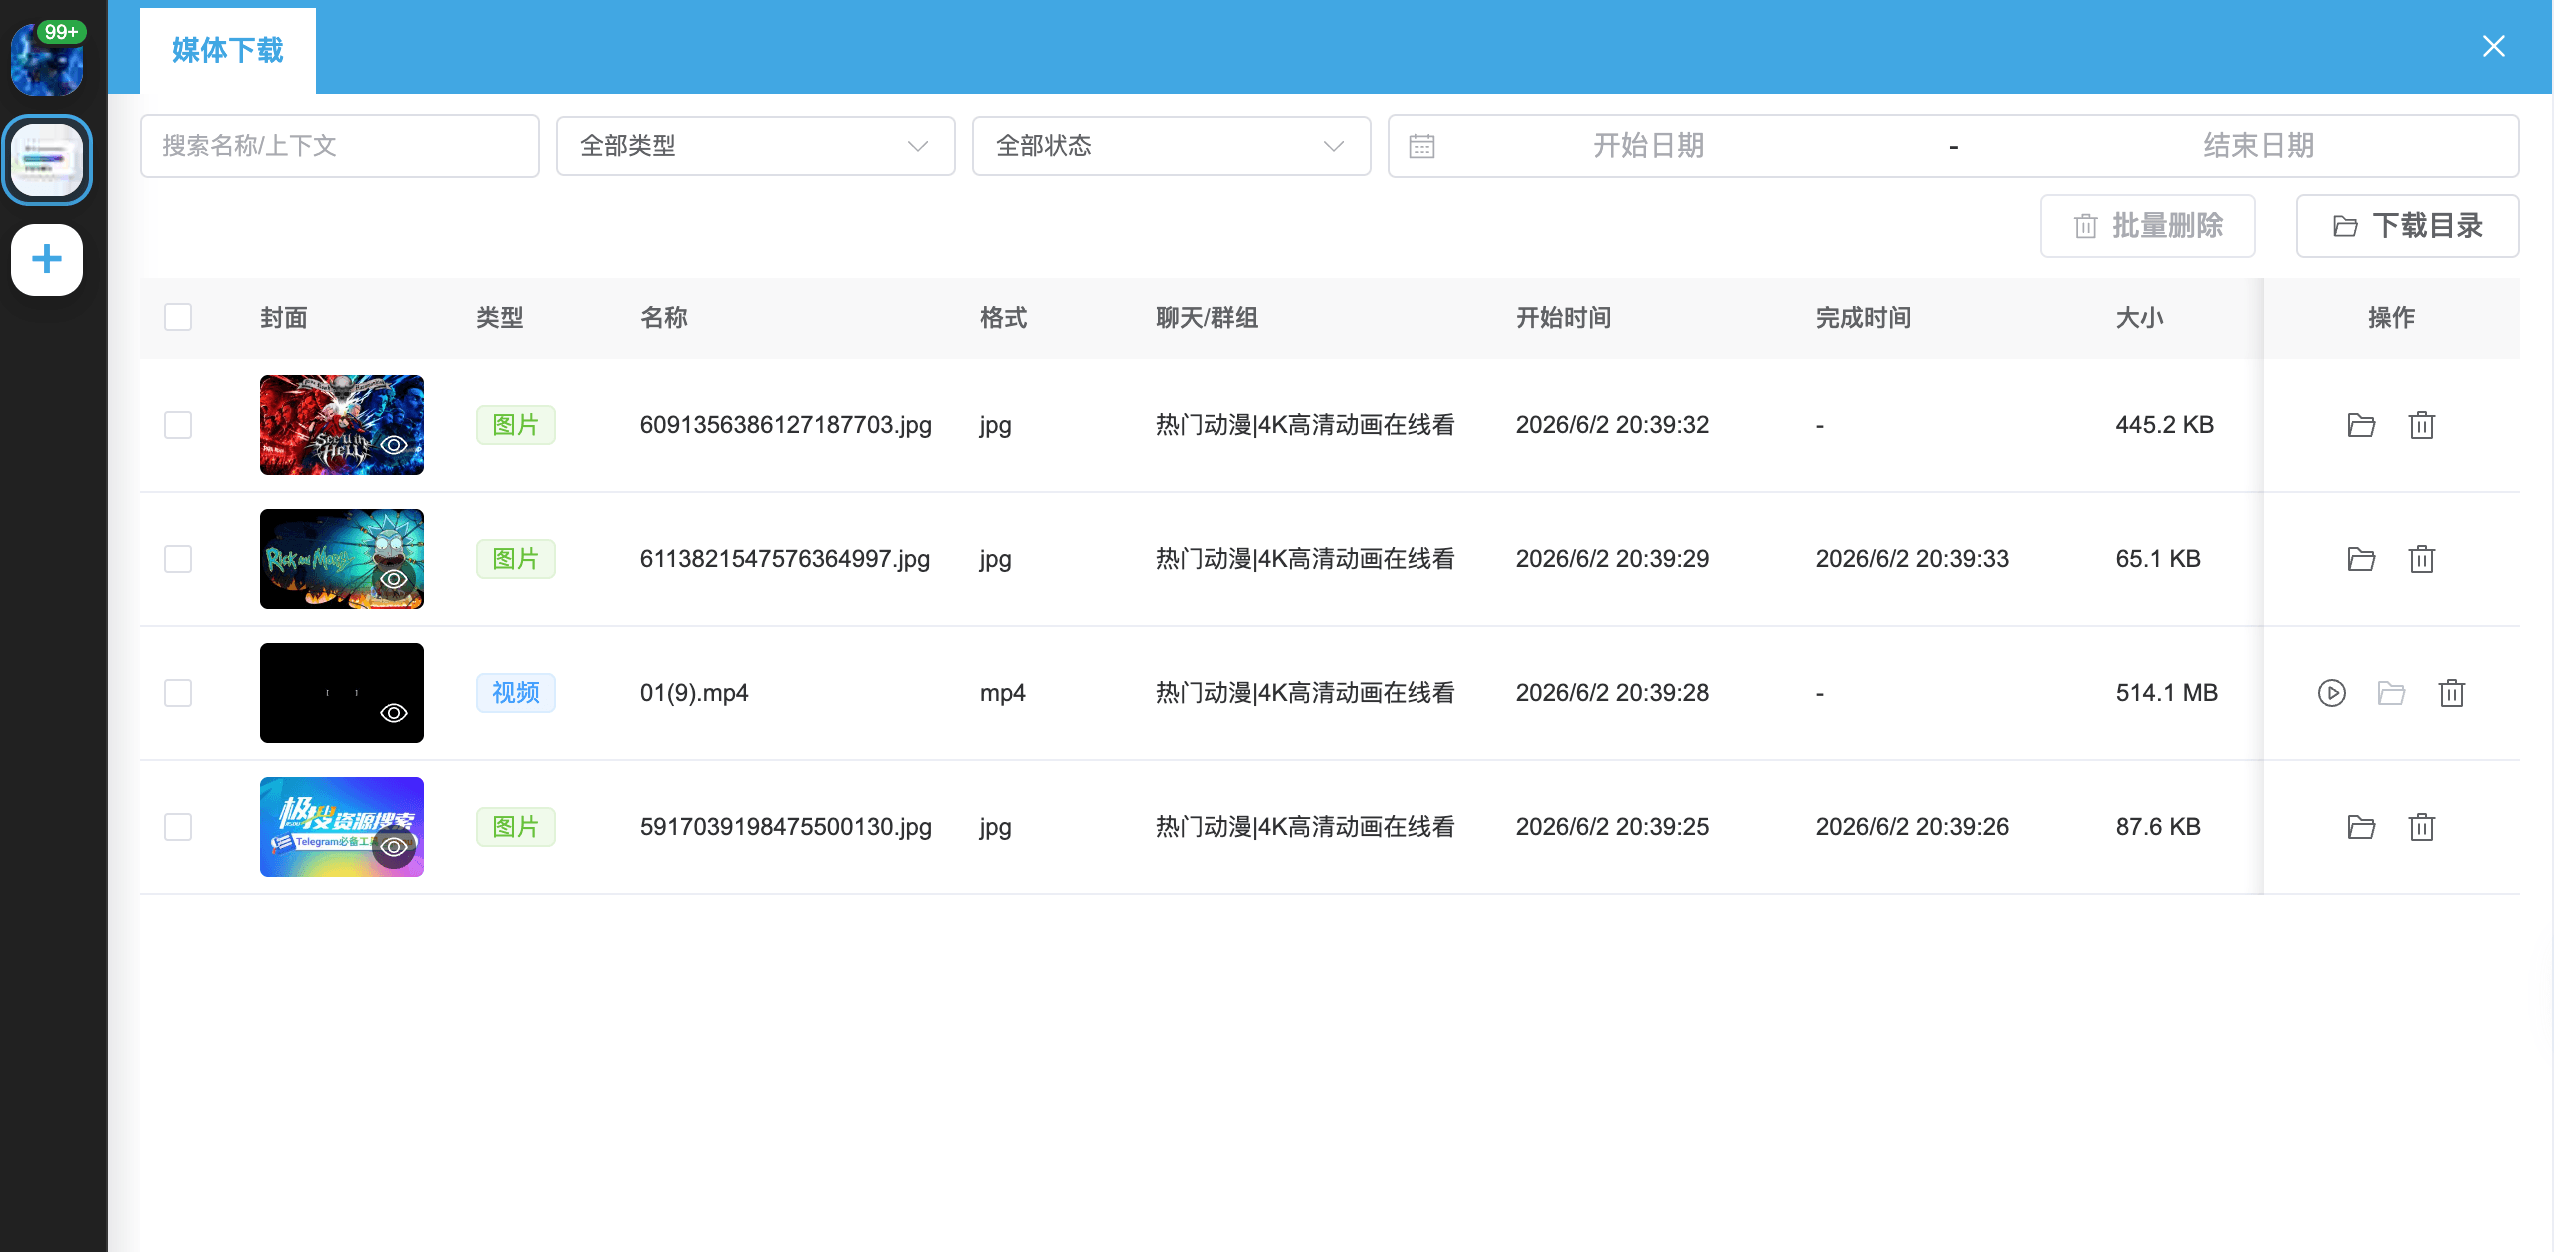This screenshot has height=1252, width=2554.
Task: Click the 87.6 KB size value
Action: 2158,827
